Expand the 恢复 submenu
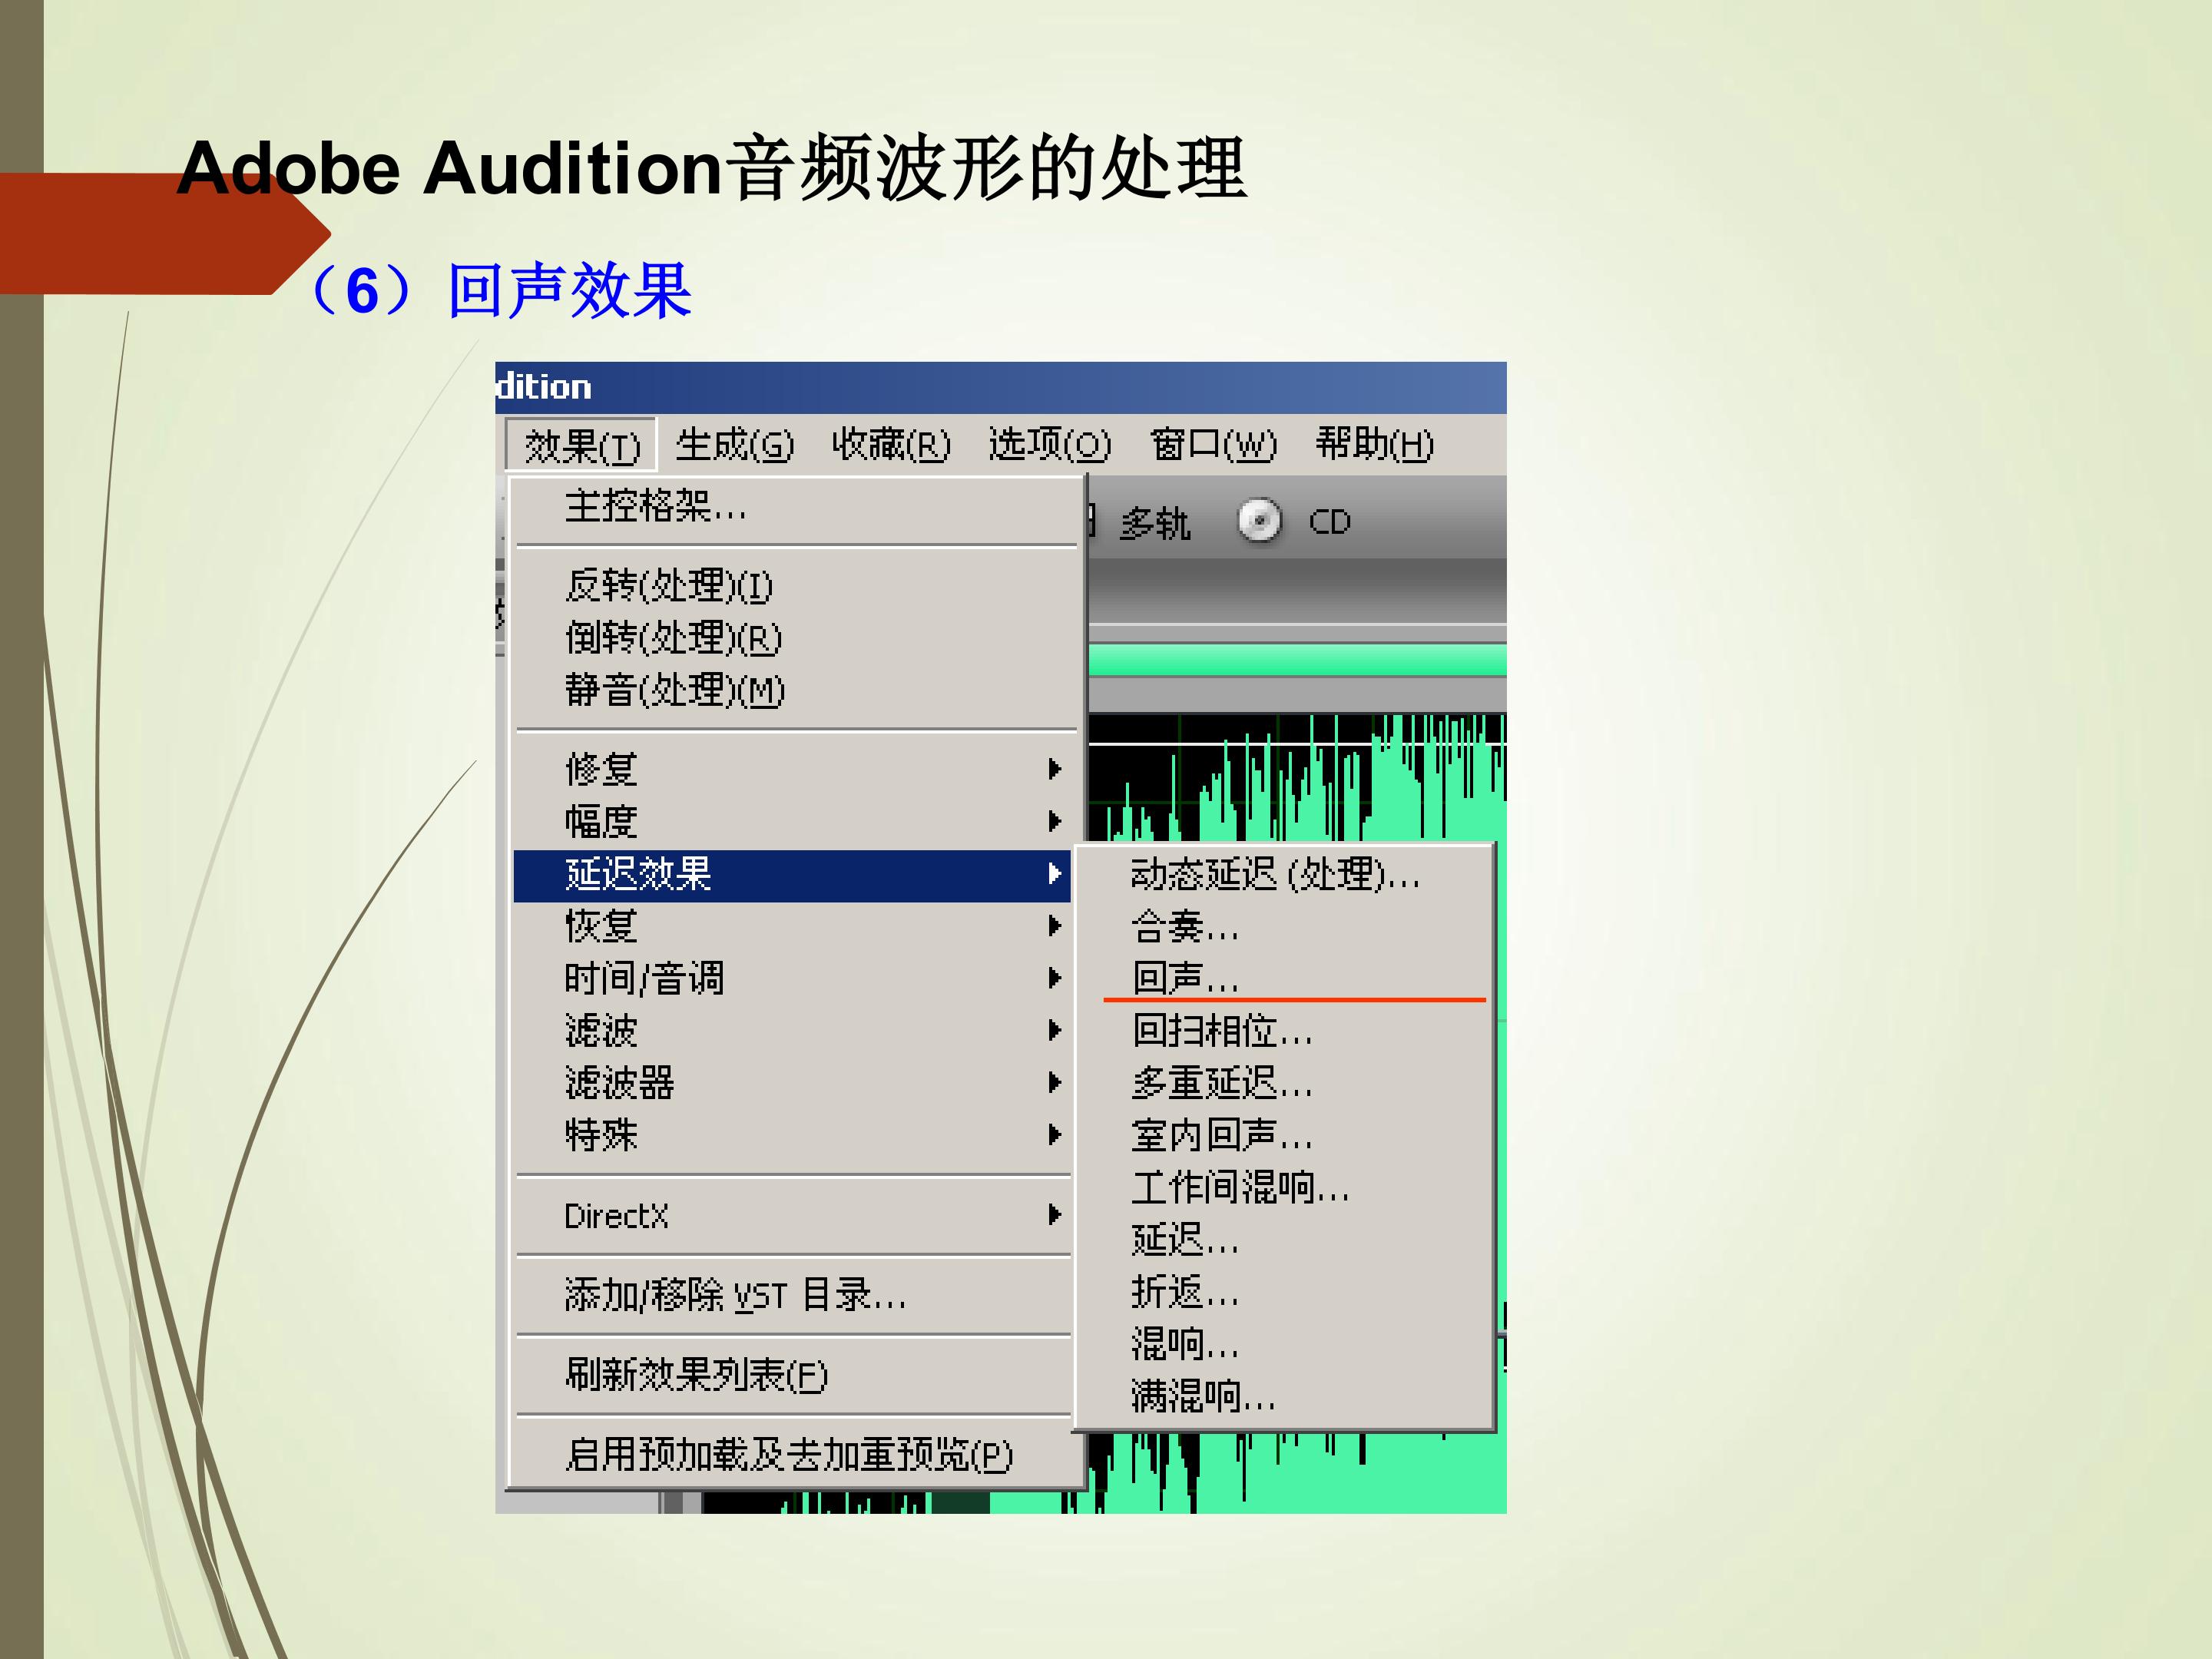Image resolution: width=2212 pixels, height=1659 pixels. [x=792, y=926]
